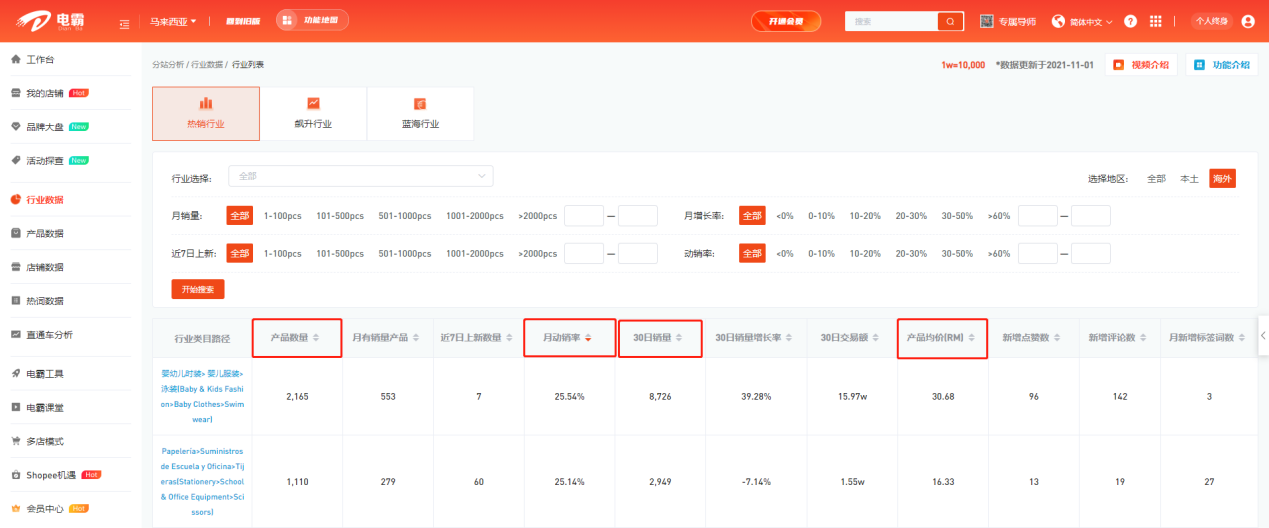
Task: Select 近7日上新 101-500pcs filter
Action: coord(340,254)
